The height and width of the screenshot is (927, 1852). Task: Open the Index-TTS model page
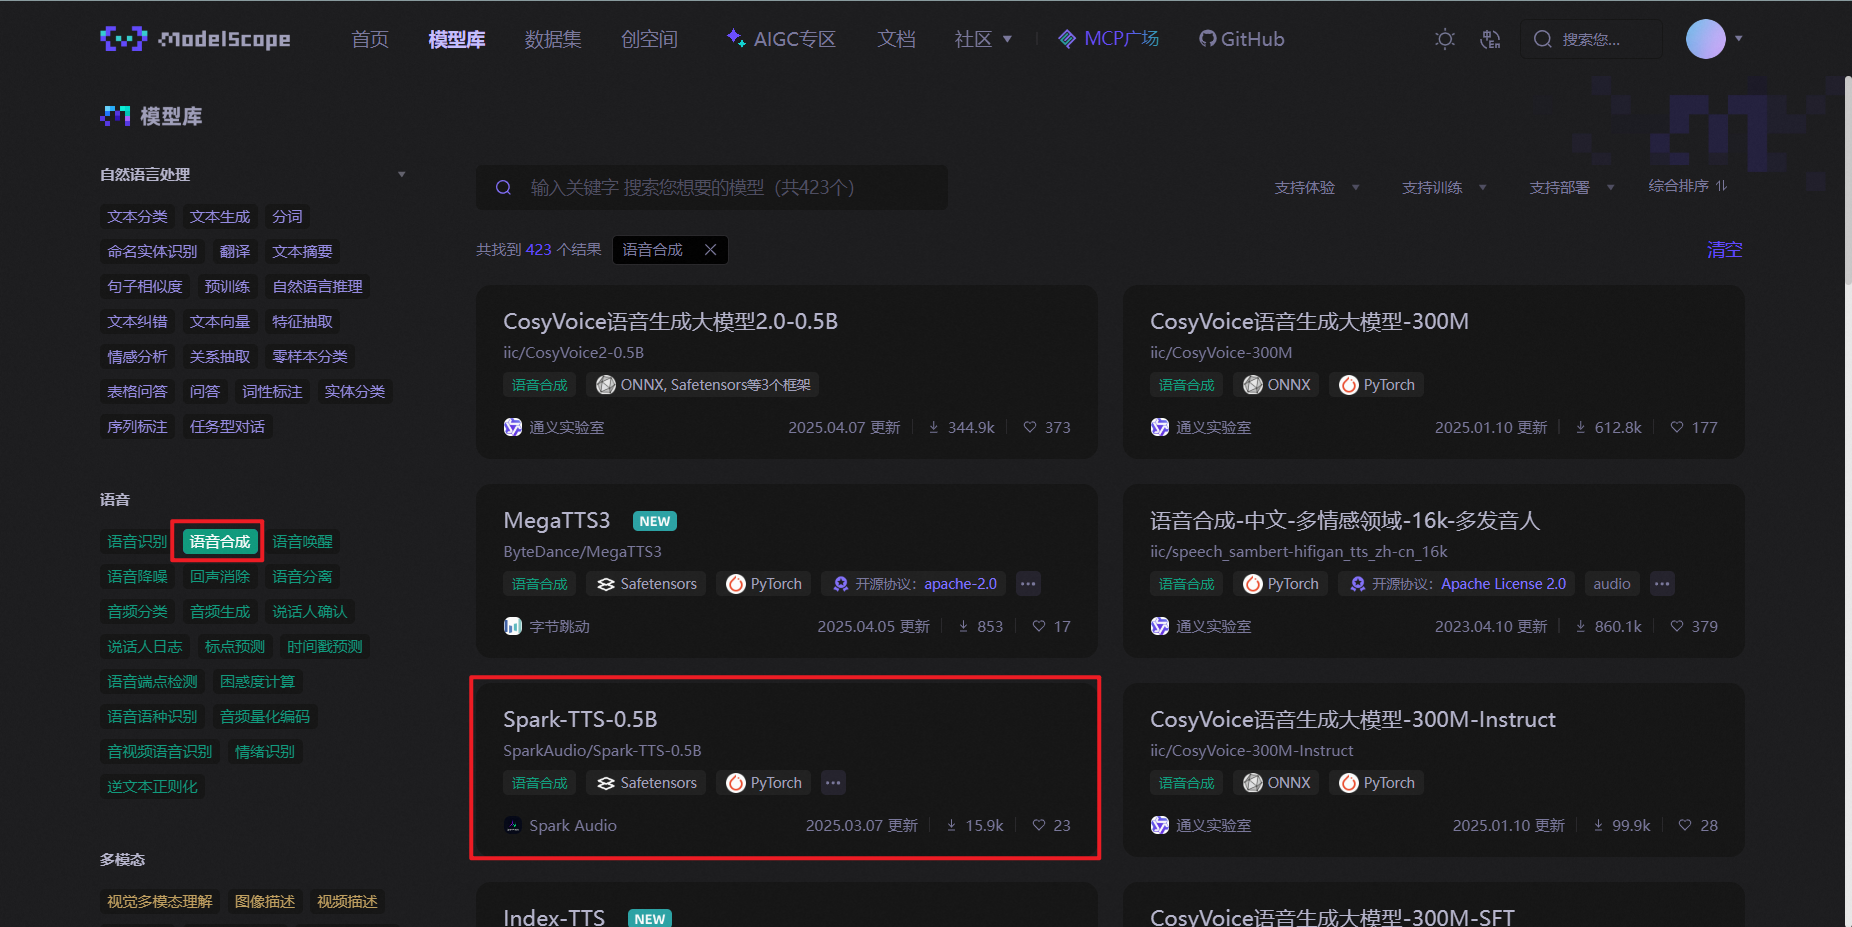[x=554, y=916]
